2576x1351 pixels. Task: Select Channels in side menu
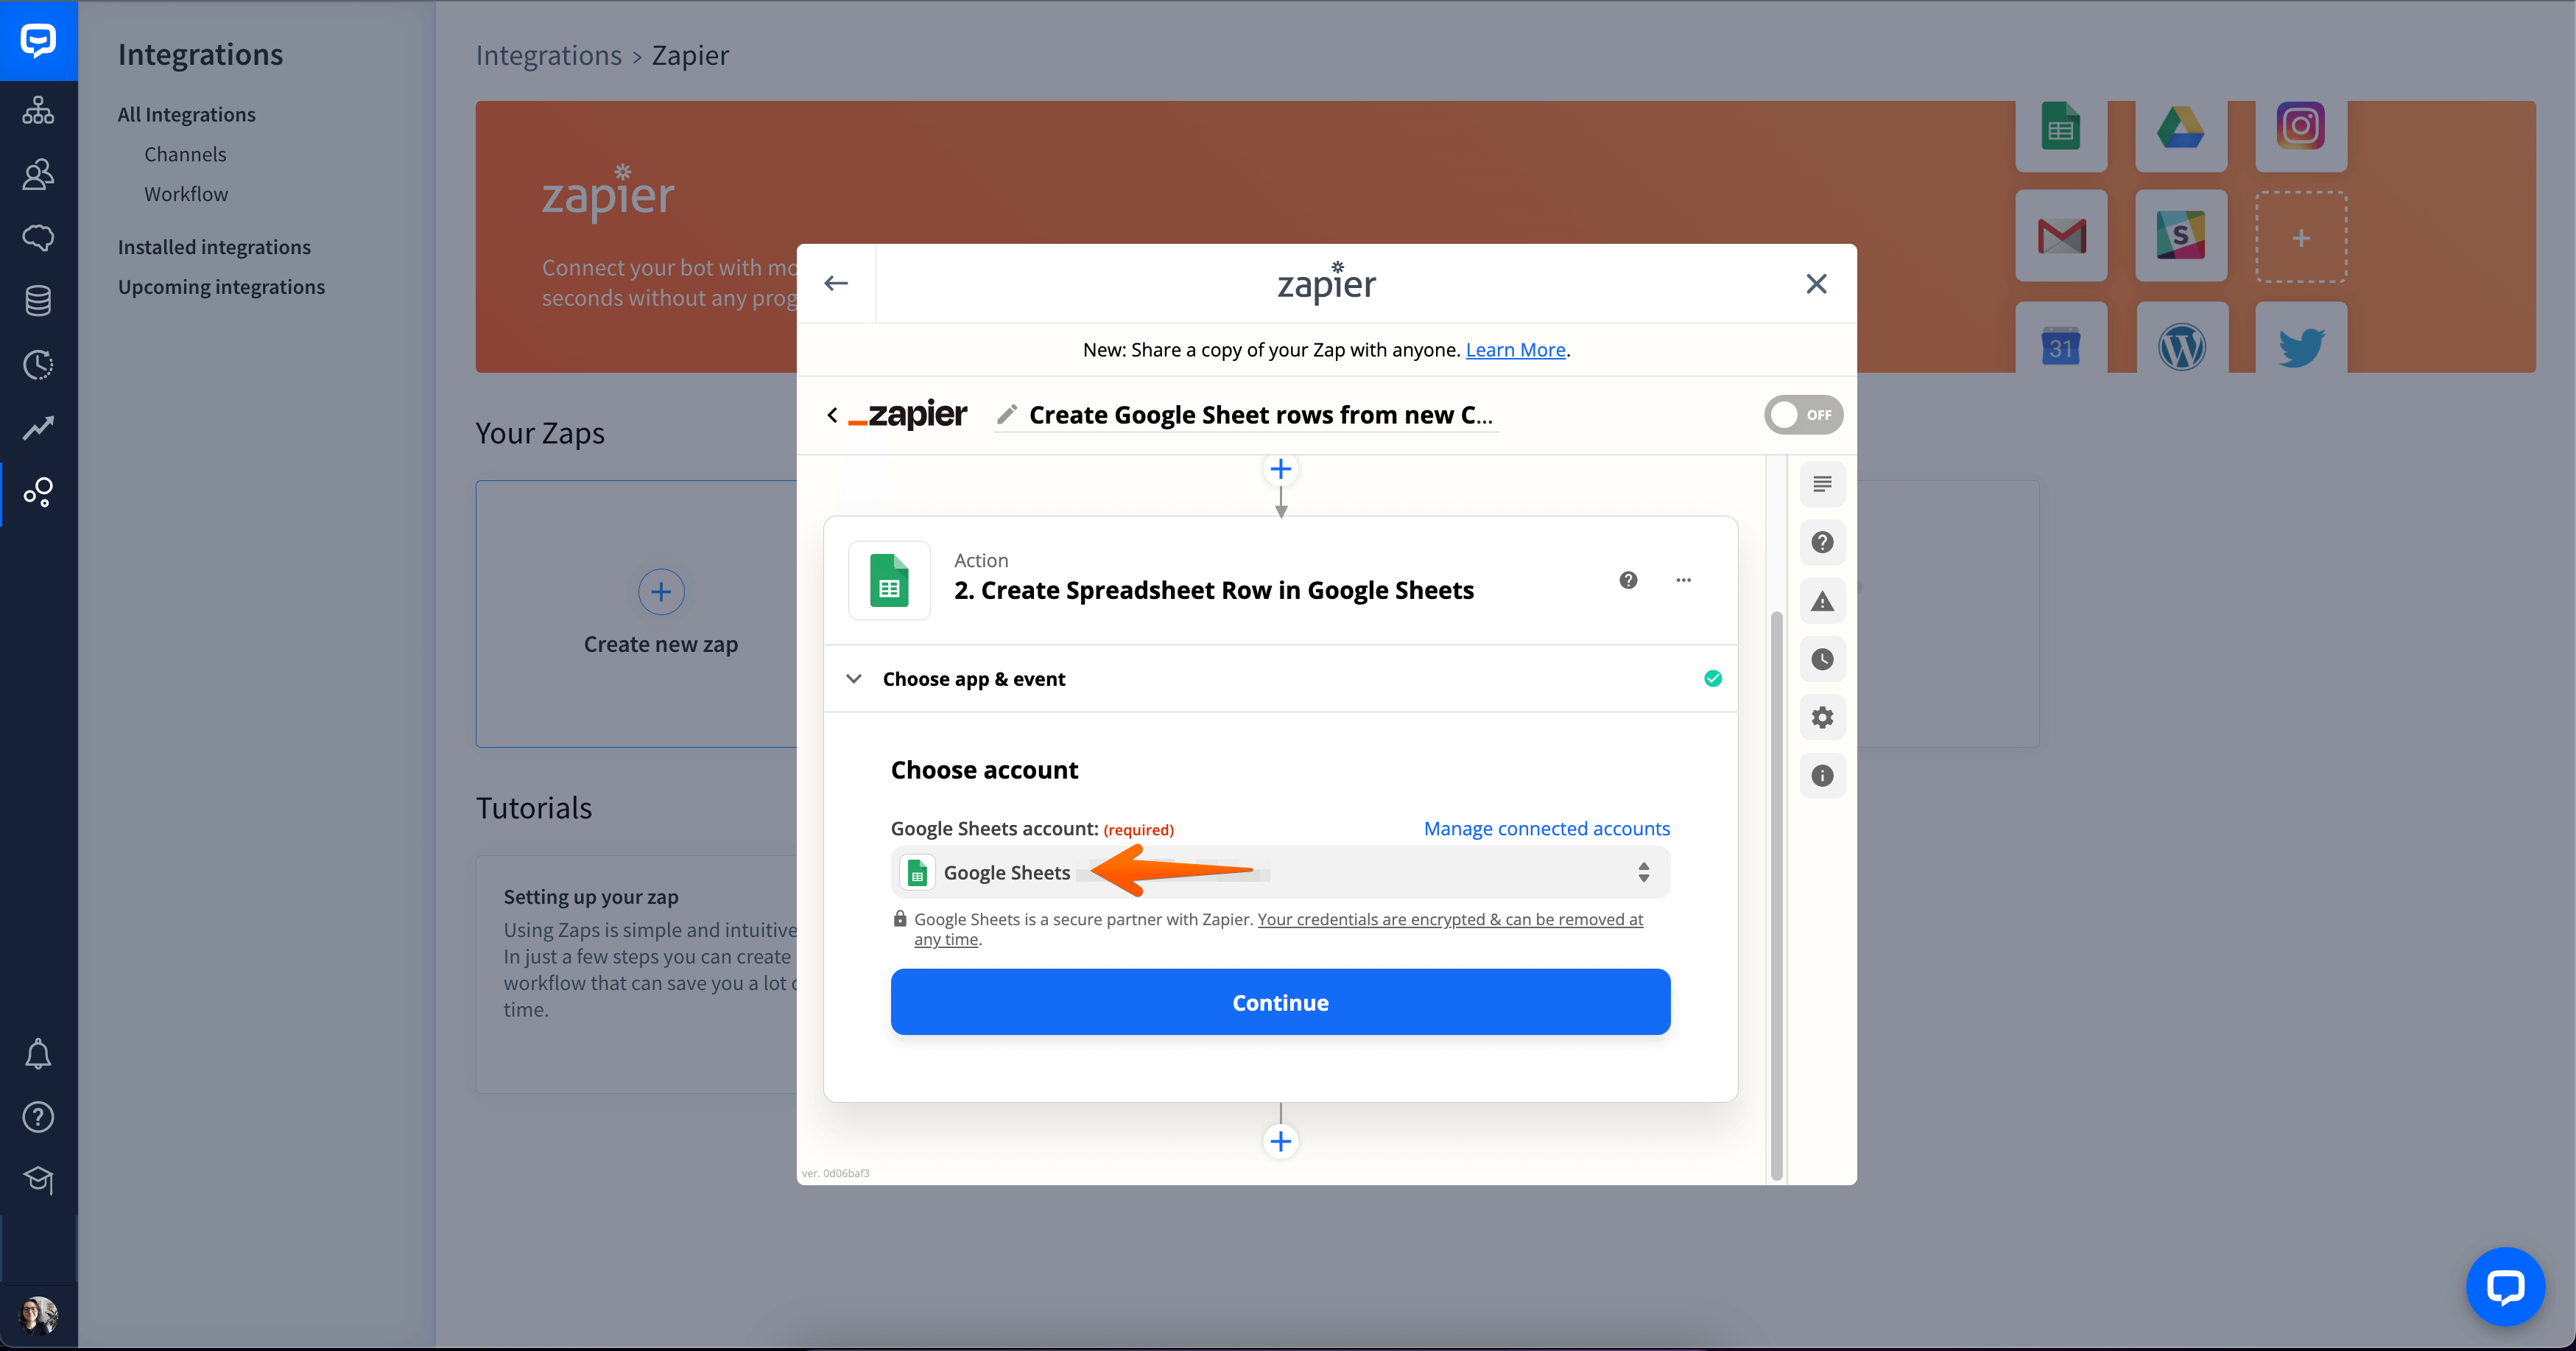point(185,154)
